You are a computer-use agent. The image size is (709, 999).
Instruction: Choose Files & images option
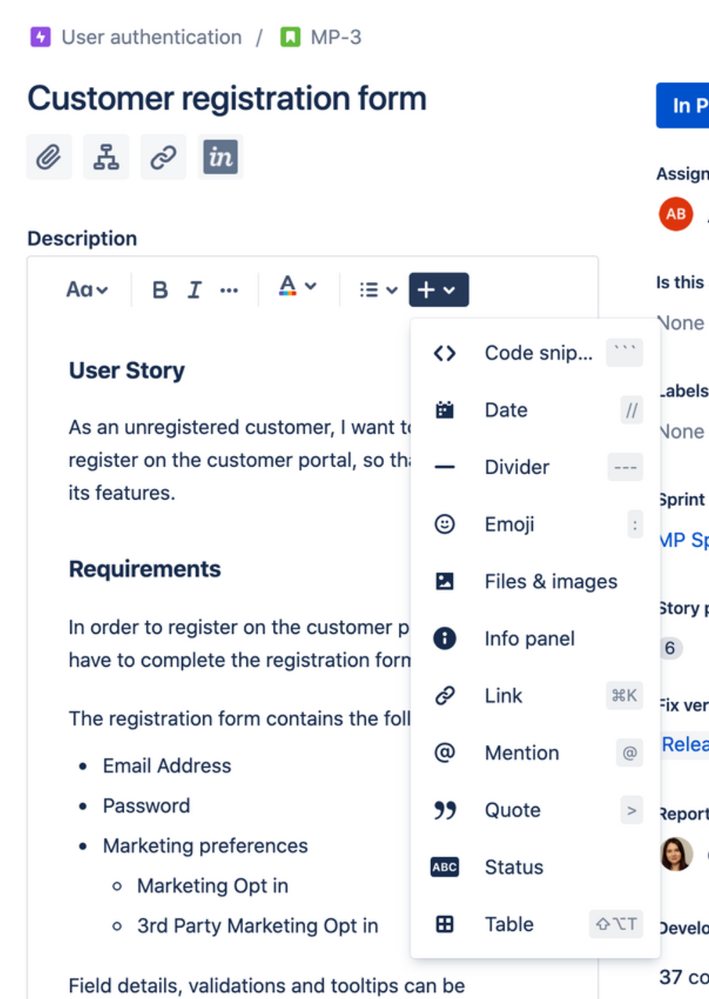coord(536,581)
